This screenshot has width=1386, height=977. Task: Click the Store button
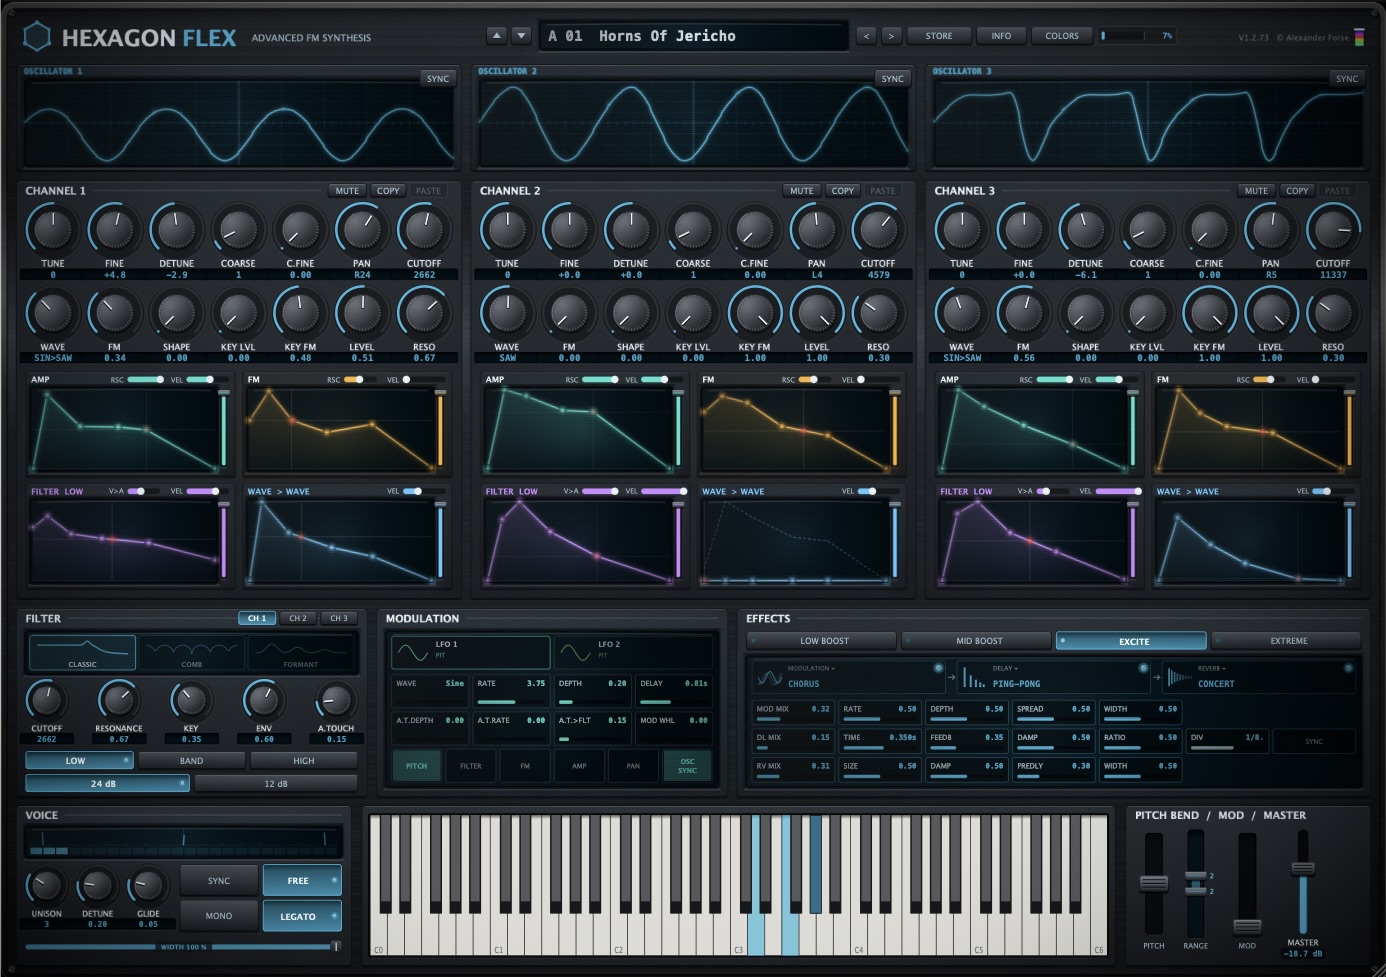pyautogui.click(x=939, y=36)
